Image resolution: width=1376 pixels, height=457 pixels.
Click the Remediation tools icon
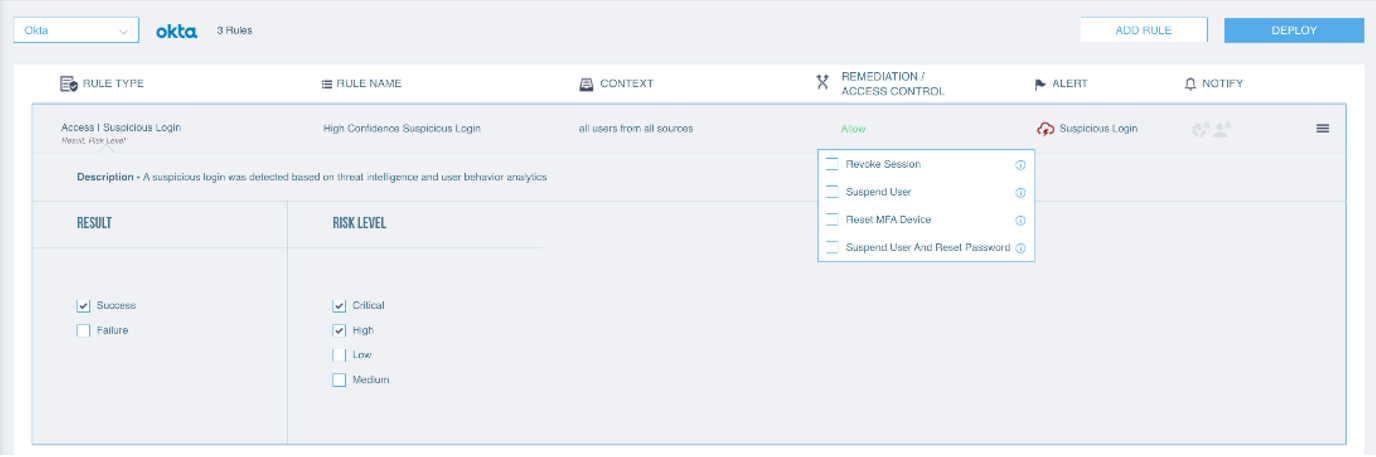click(823, 84)
